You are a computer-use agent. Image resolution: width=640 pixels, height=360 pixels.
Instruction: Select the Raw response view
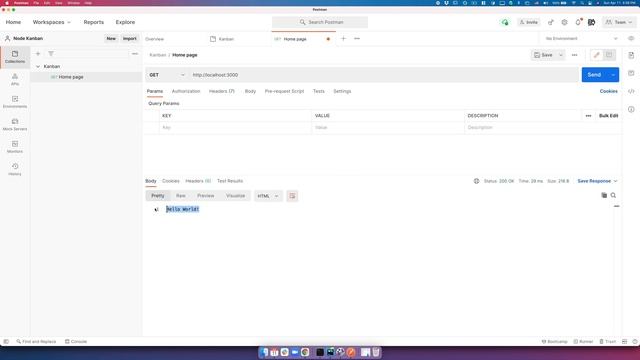(x=180, y=196)
